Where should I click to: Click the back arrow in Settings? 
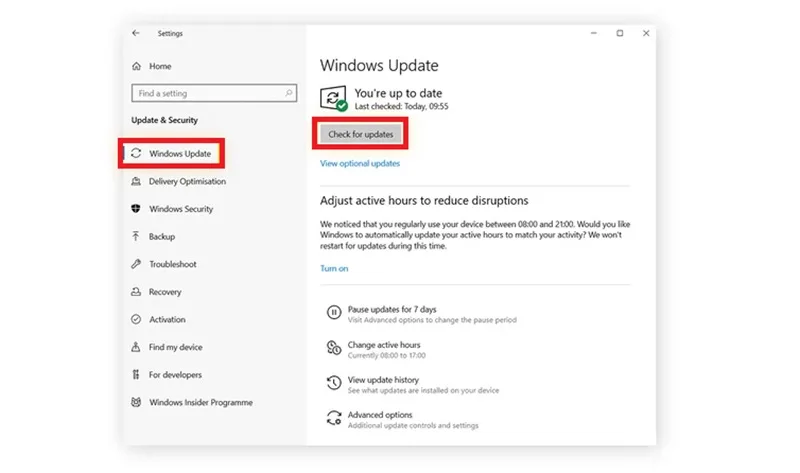point(136,33)
